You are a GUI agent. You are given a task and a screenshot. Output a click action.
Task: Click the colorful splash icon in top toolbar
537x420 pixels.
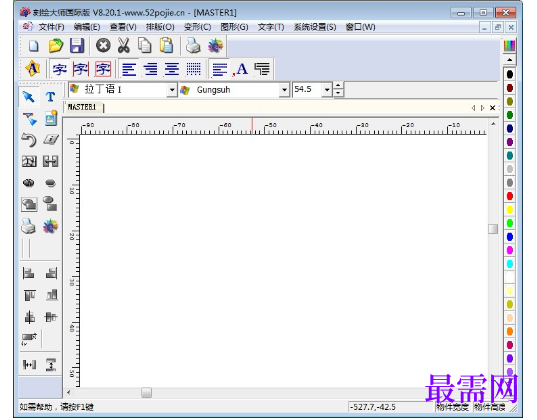(x=215, y=46)
